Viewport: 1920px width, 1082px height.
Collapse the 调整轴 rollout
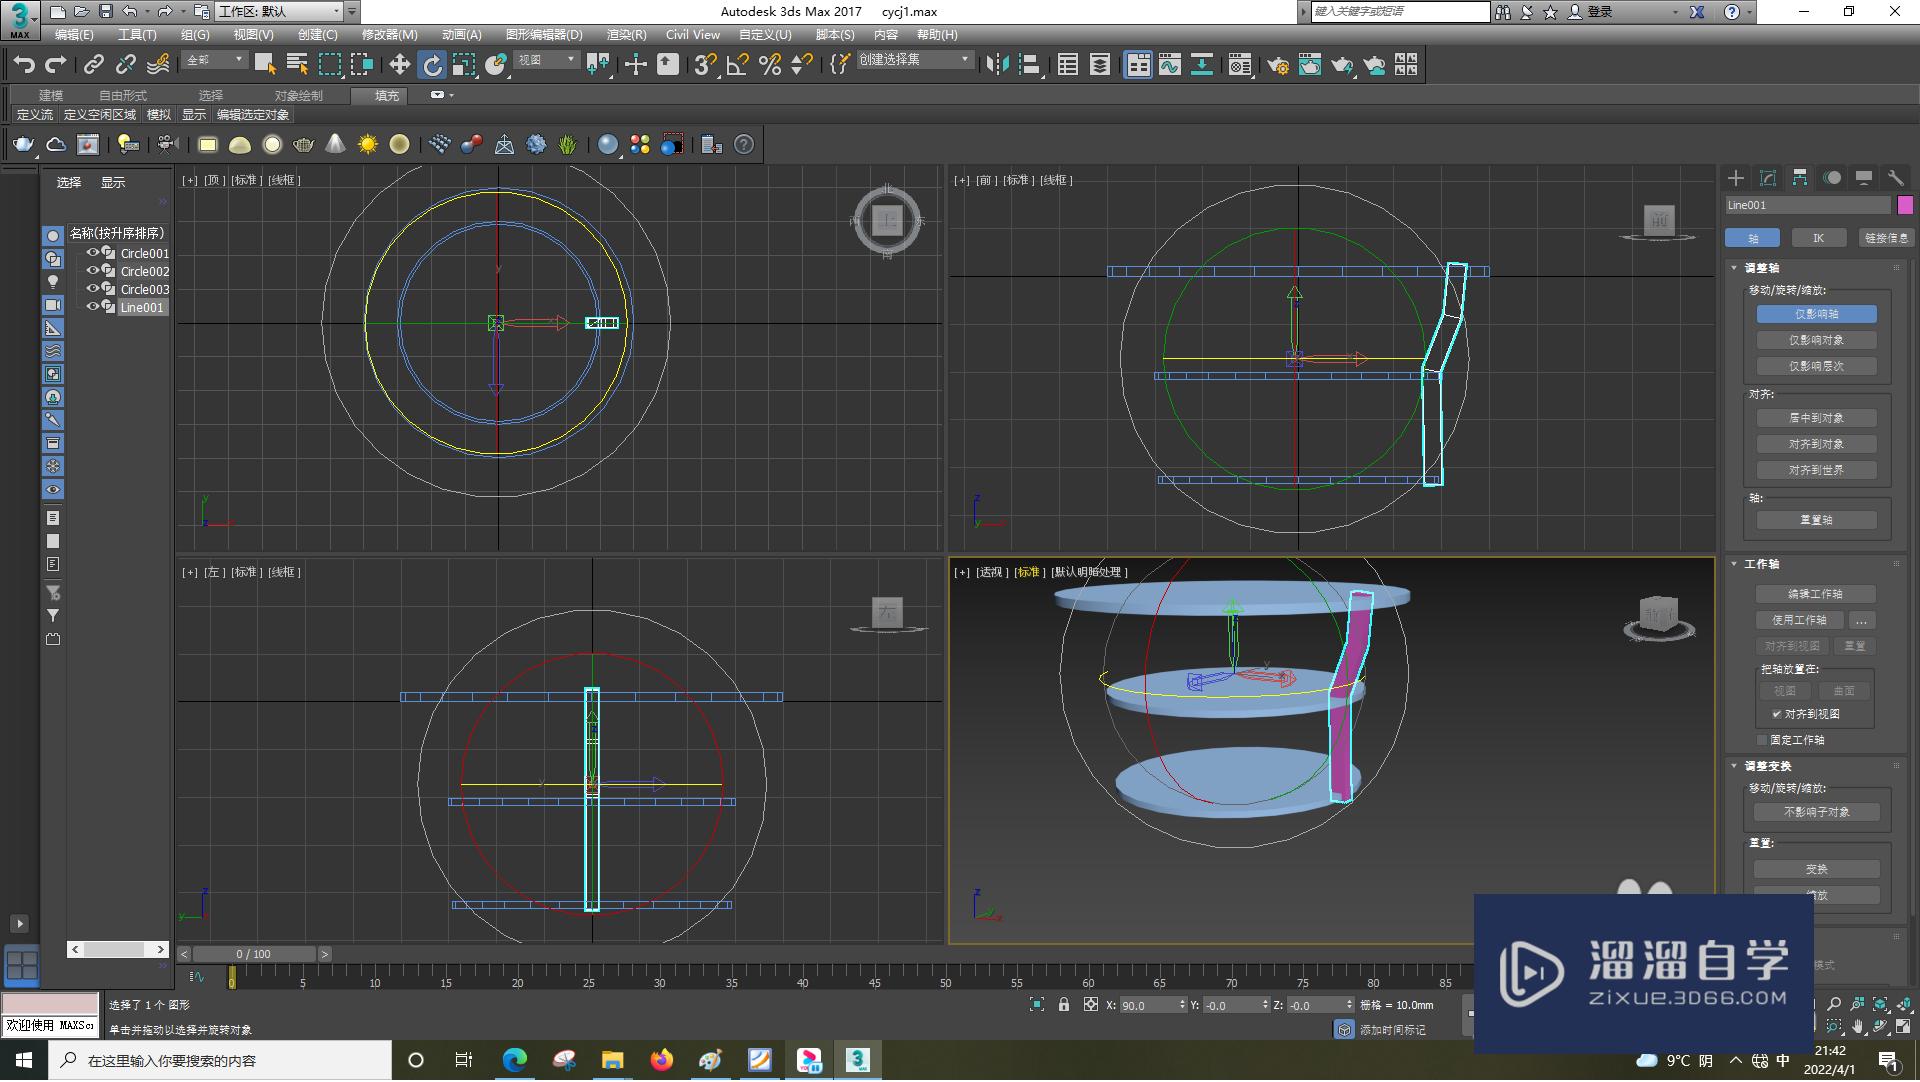tap(1734, 268)
